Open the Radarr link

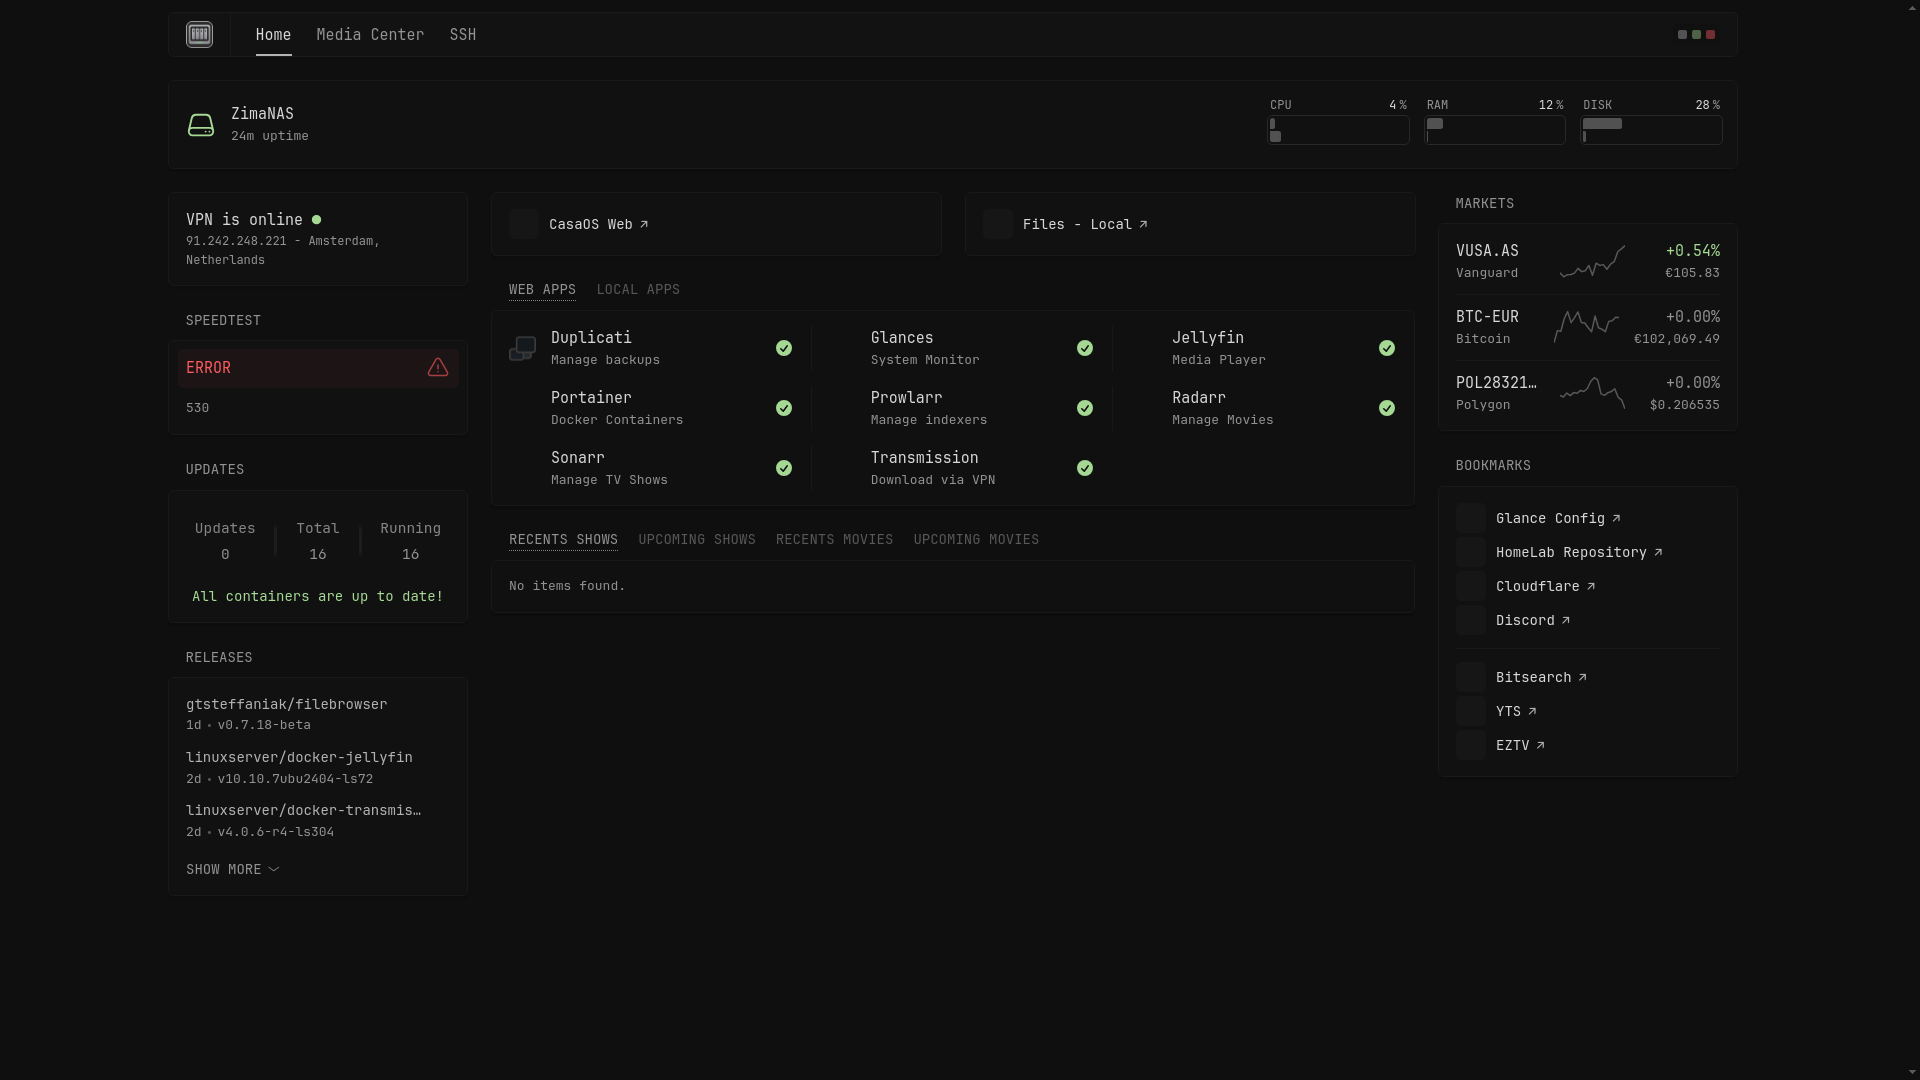[x=1198, y=398]
